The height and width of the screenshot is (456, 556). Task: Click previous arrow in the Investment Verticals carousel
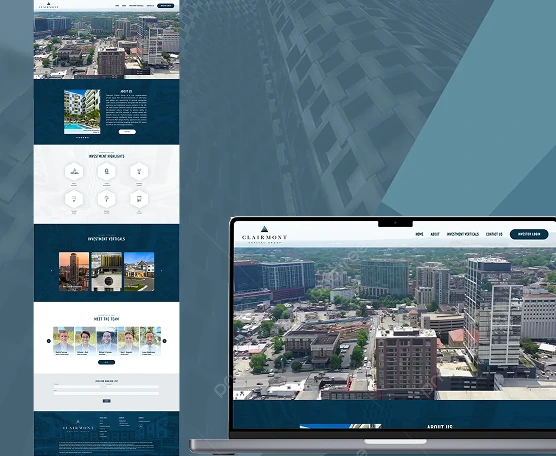51,271
